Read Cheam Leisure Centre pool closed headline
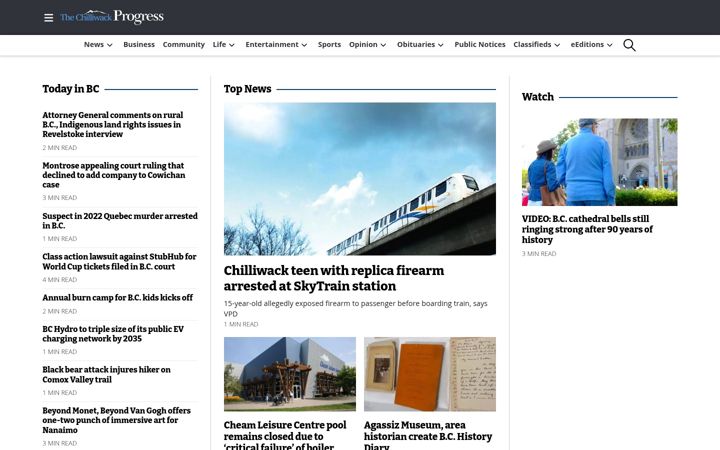 click(x=285, y=435)
